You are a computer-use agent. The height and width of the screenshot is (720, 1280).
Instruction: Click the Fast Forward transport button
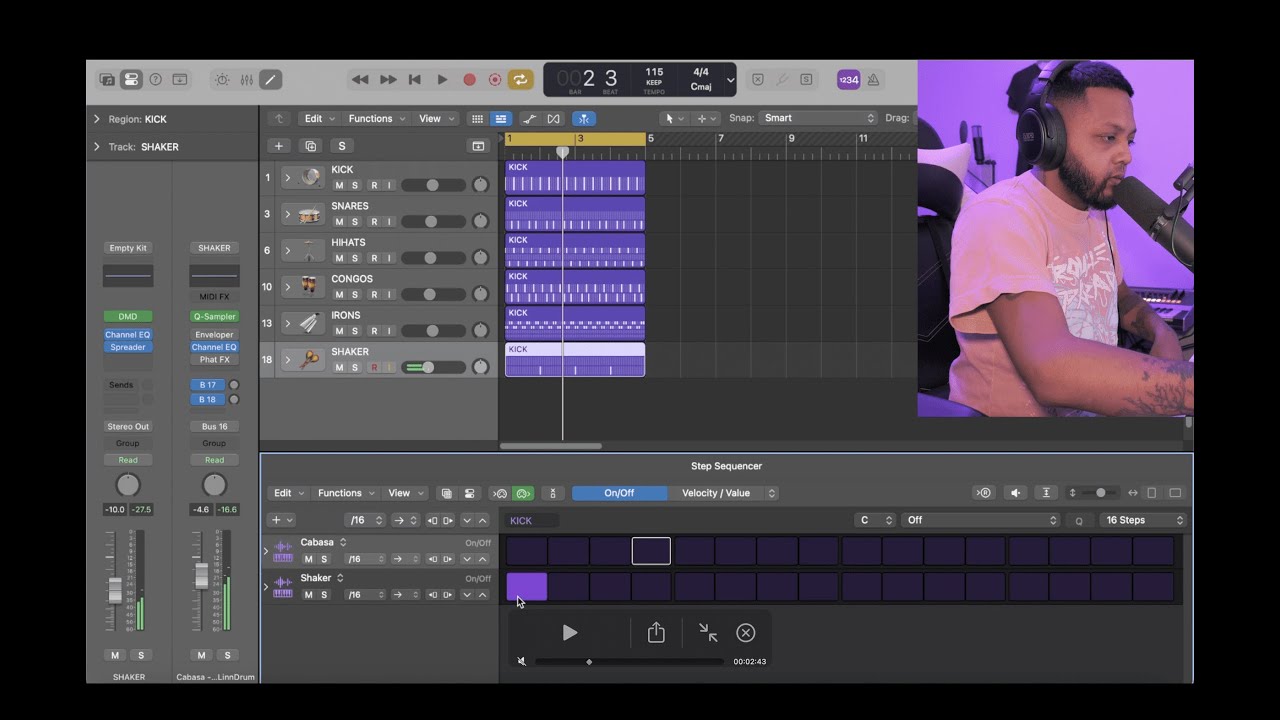388,80
